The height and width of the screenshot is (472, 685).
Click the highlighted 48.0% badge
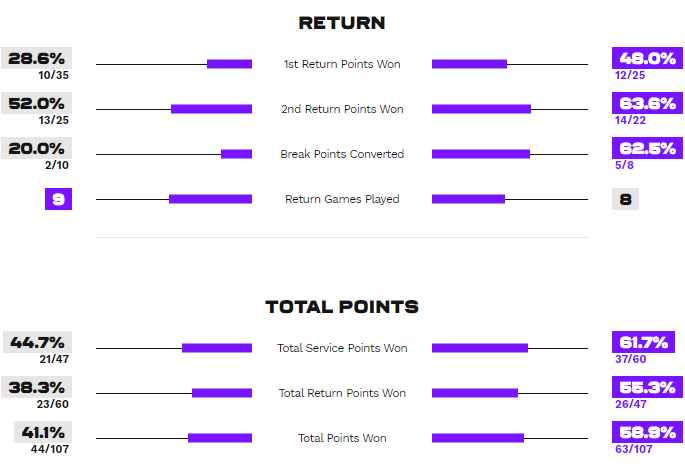pyautogui.click(x=647, y=58)
